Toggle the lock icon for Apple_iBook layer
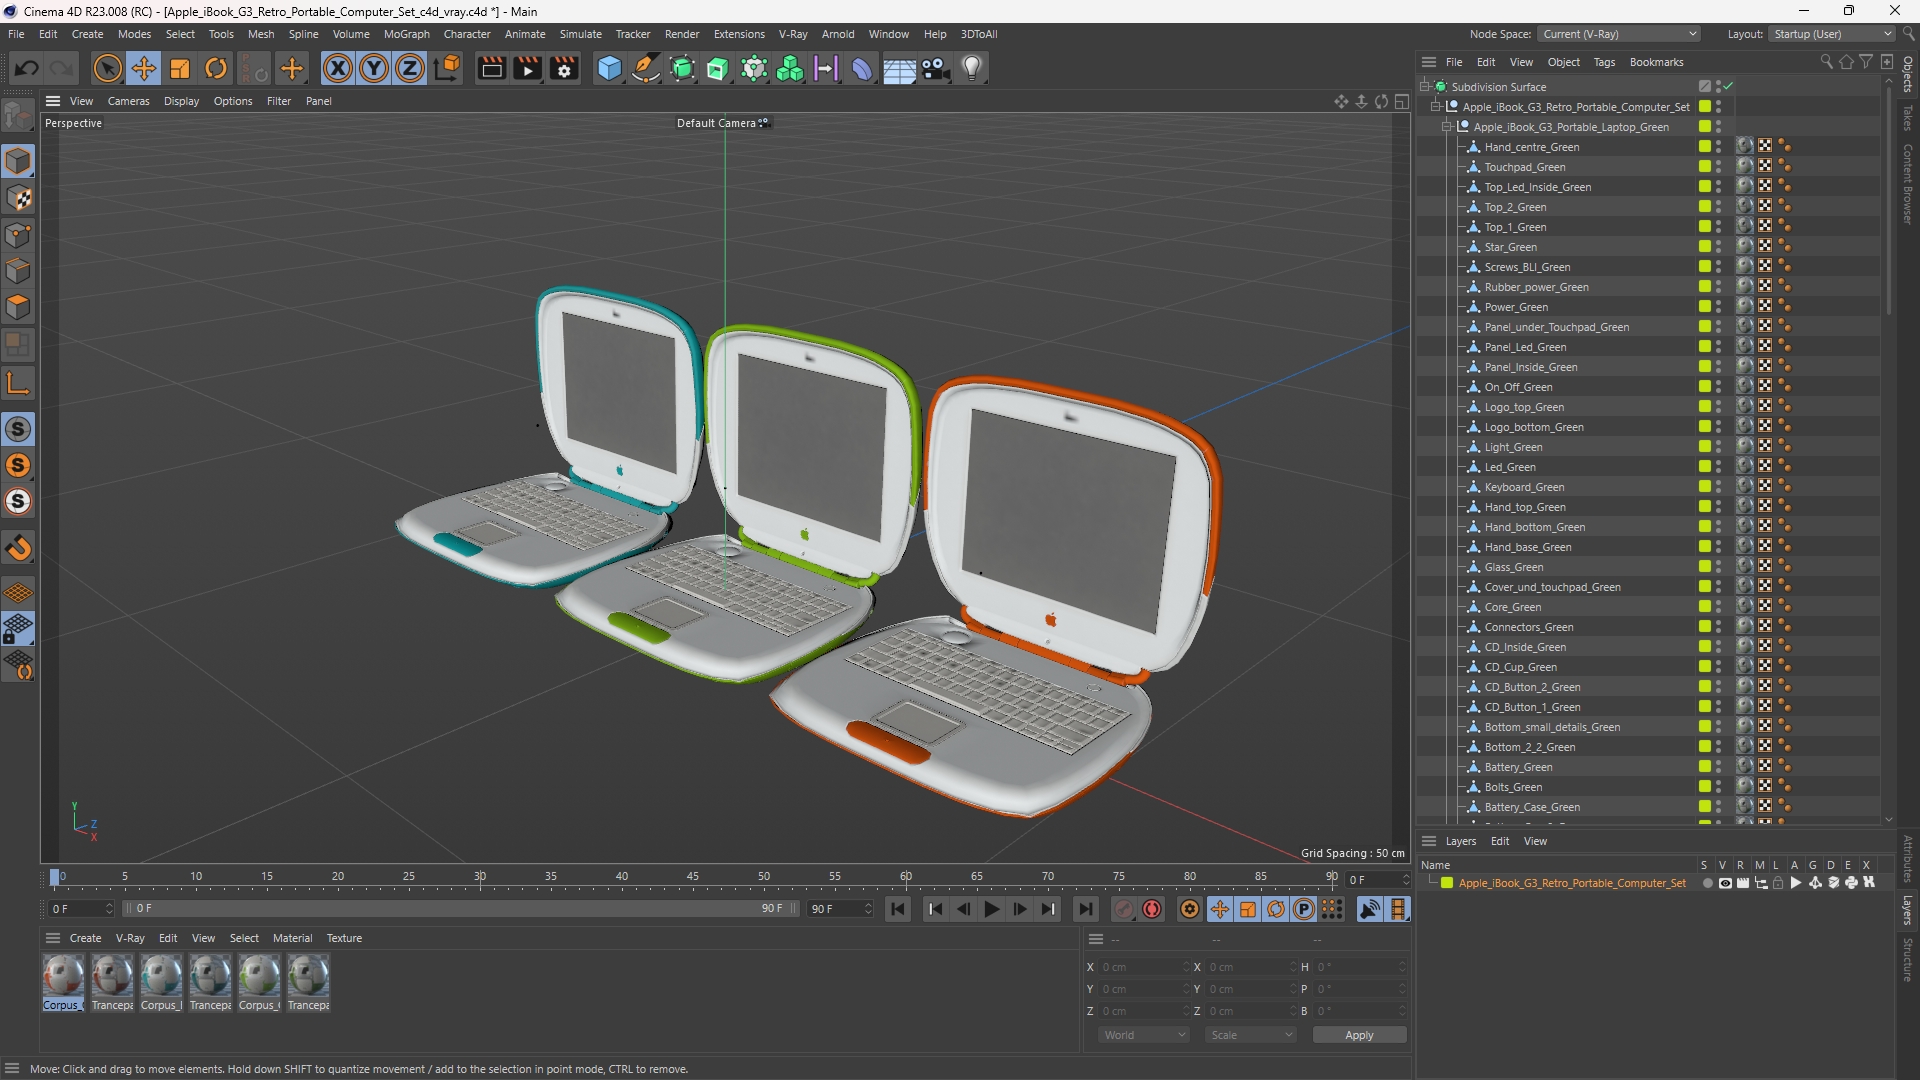 pyautogui.click(x=1778, y=883)
